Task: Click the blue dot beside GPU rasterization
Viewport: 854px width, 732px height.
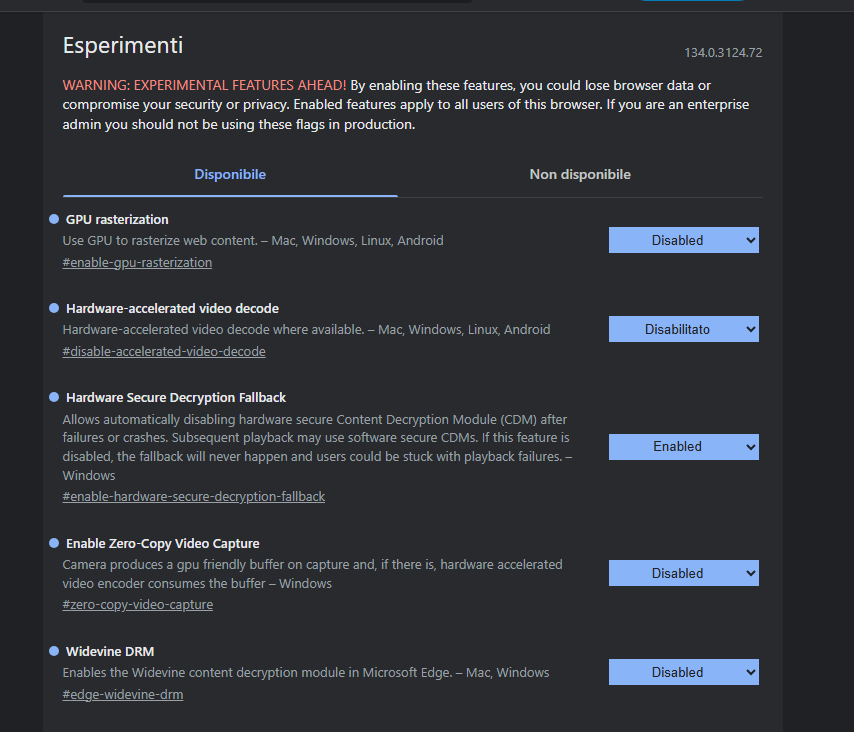Action: pos(54,219)
